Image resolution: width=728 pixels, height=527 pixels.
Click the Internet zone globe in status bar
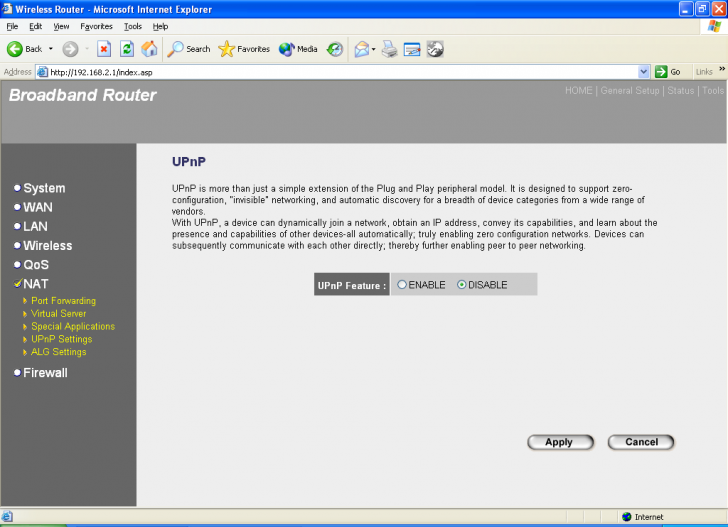(x=627, y=517)
